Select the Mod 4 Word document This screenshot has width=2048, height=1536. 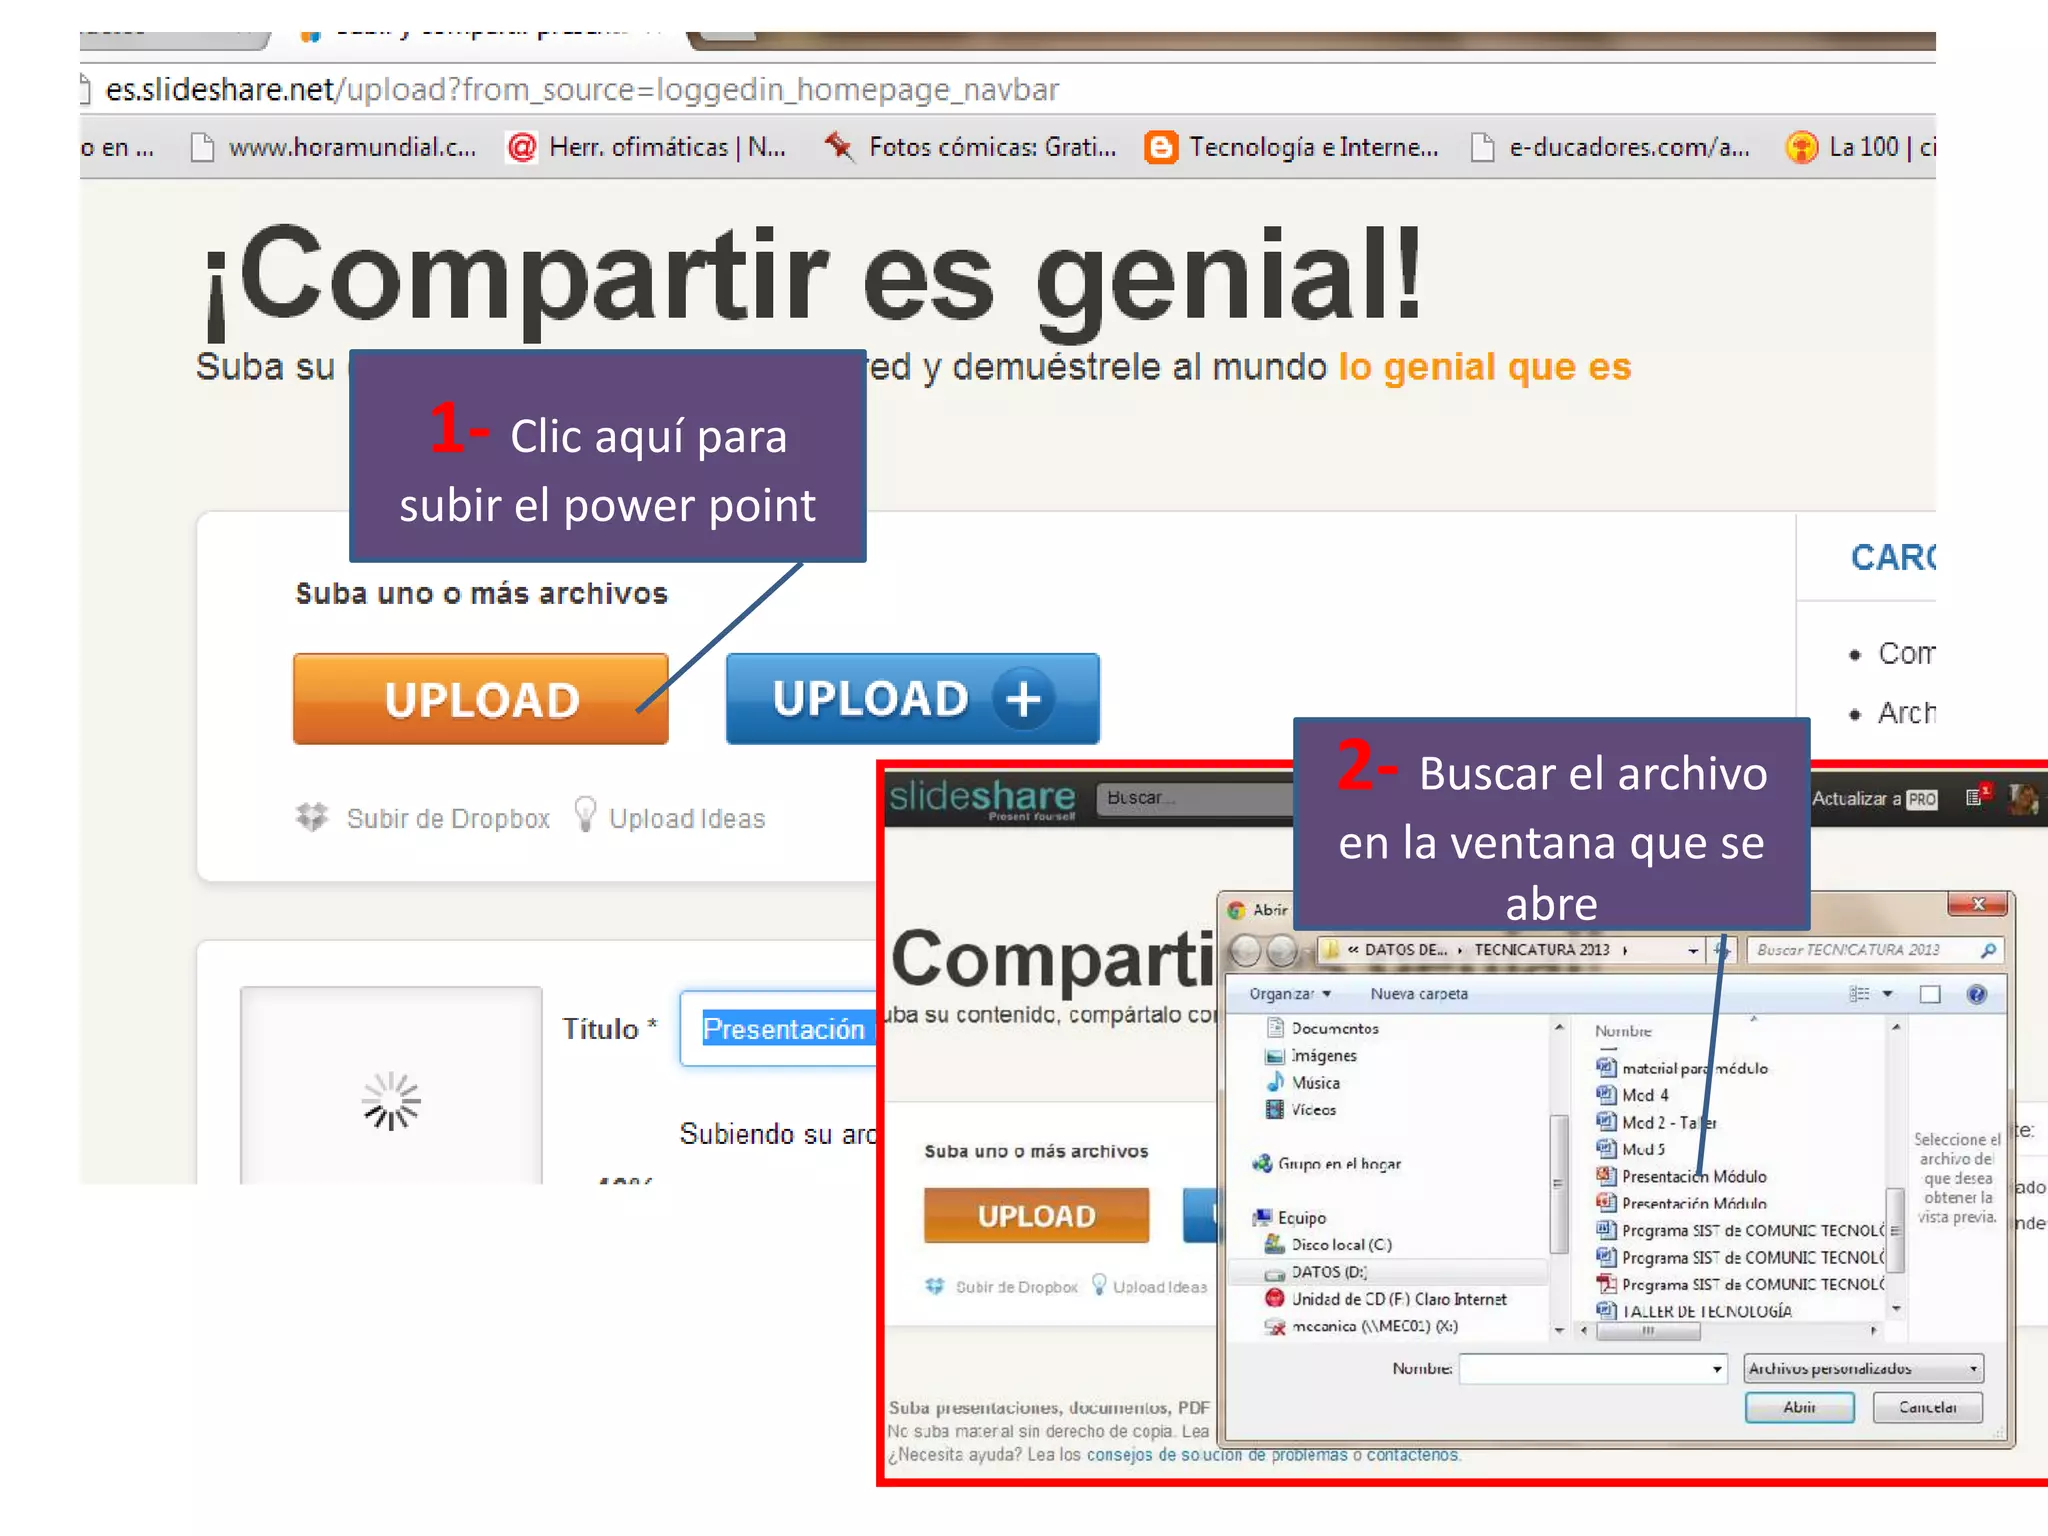pyautogui.click(x=1644, y=1095)
